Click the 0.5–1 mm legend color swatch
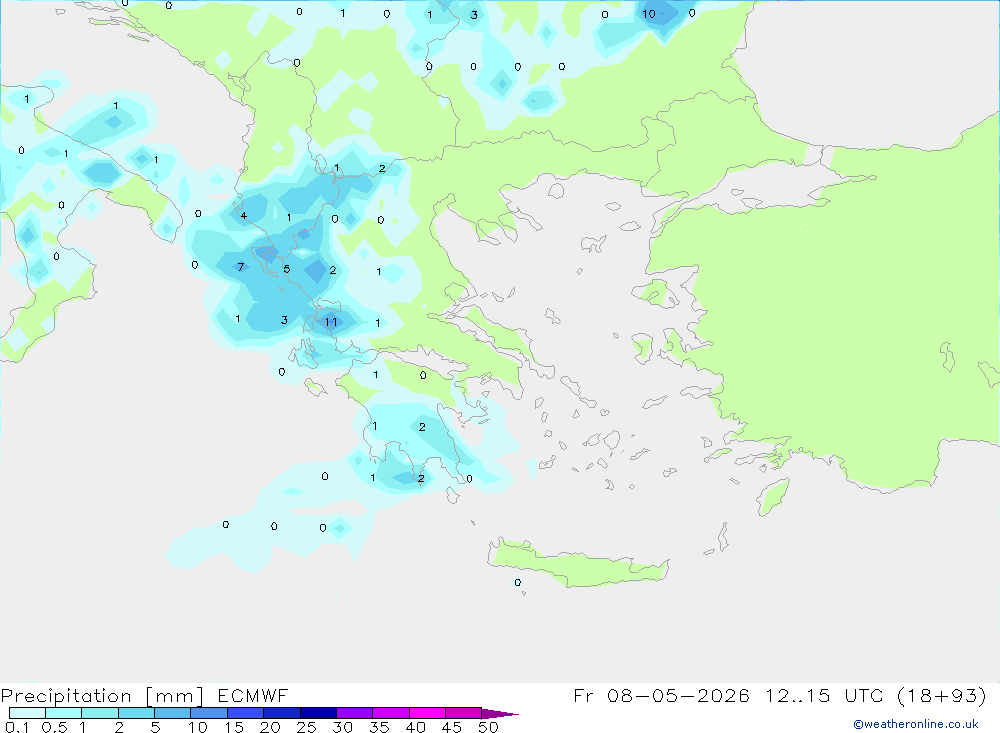The image size is (1000, 733). coord(63,713)
